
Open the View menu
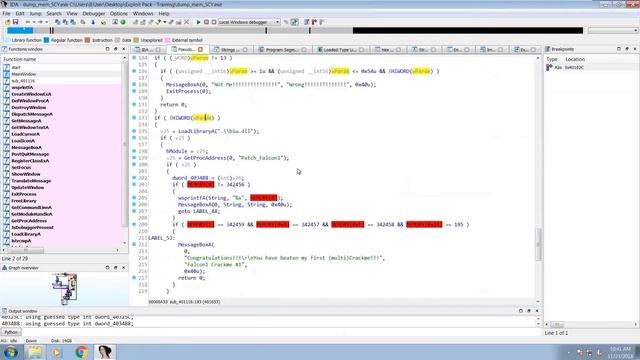[72, 13]
